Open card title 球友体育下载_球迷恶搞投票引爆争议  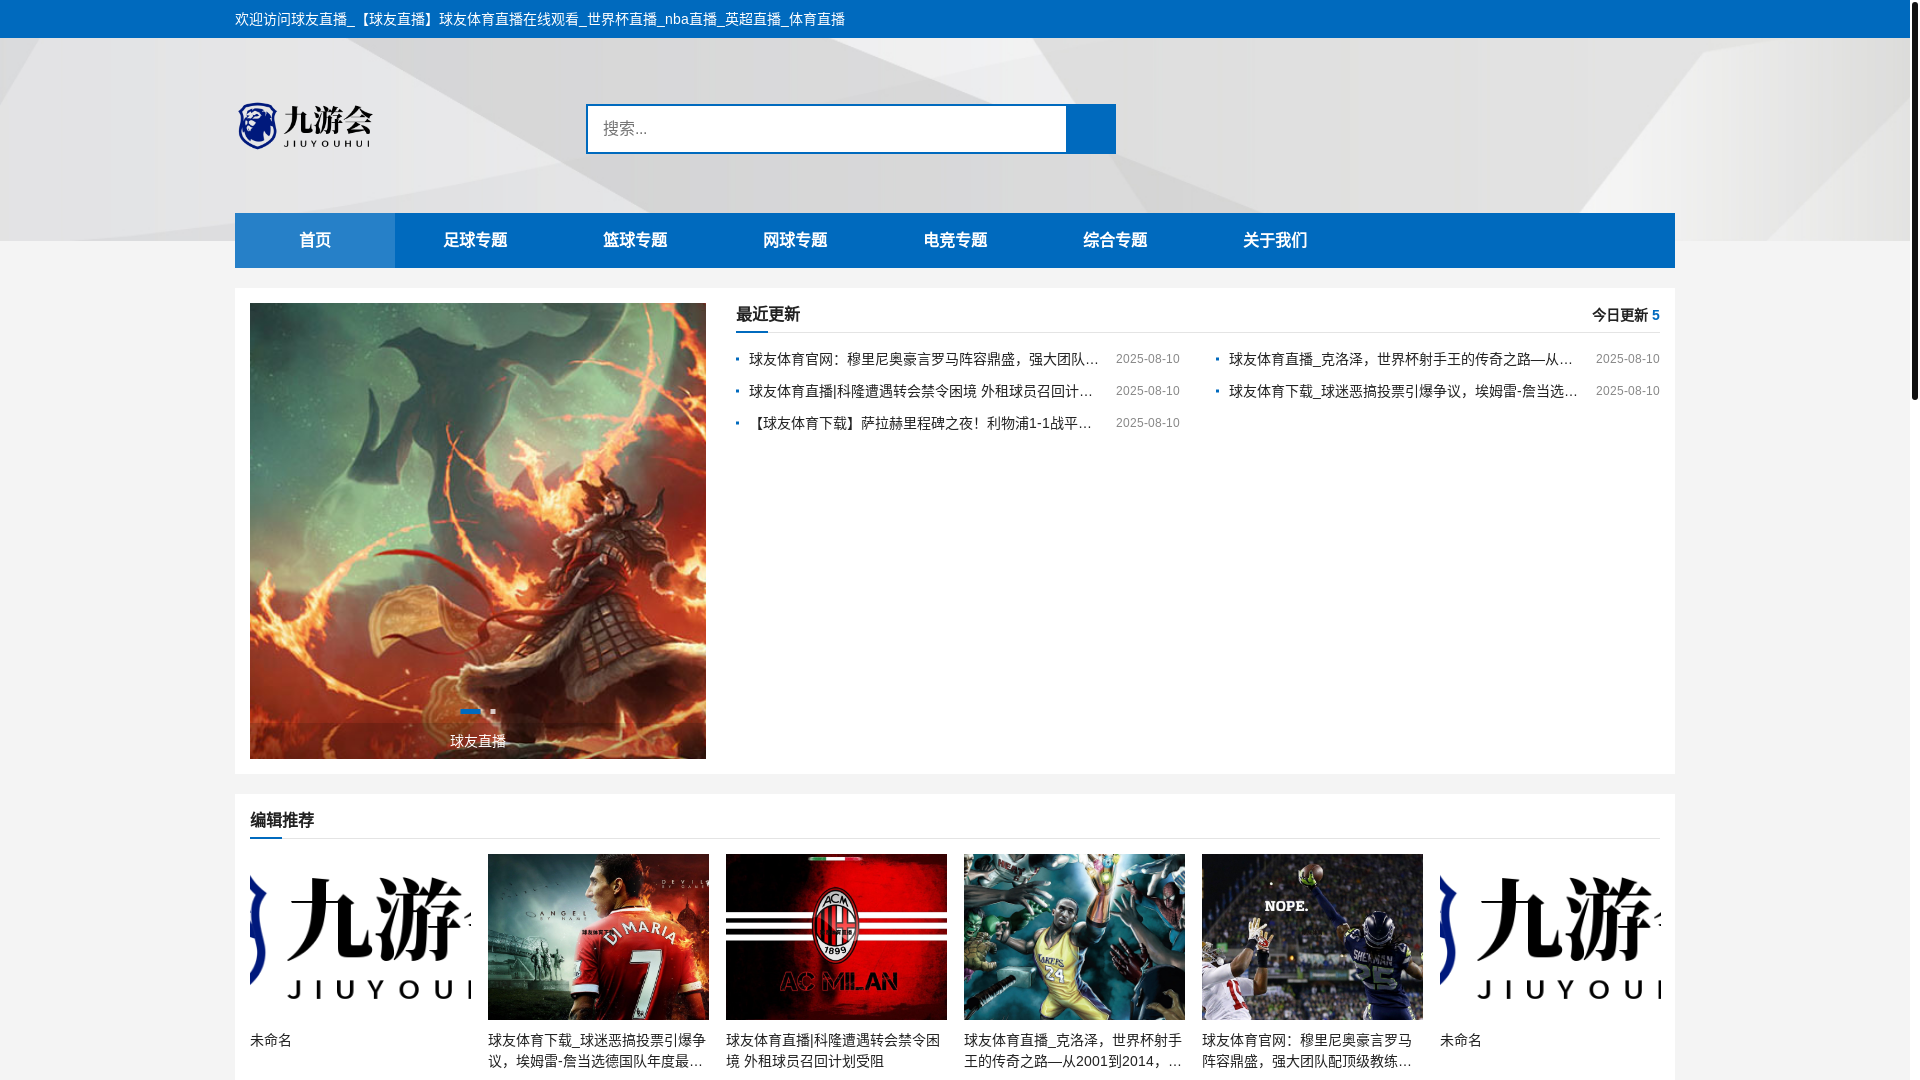[x=597, y=1051]
